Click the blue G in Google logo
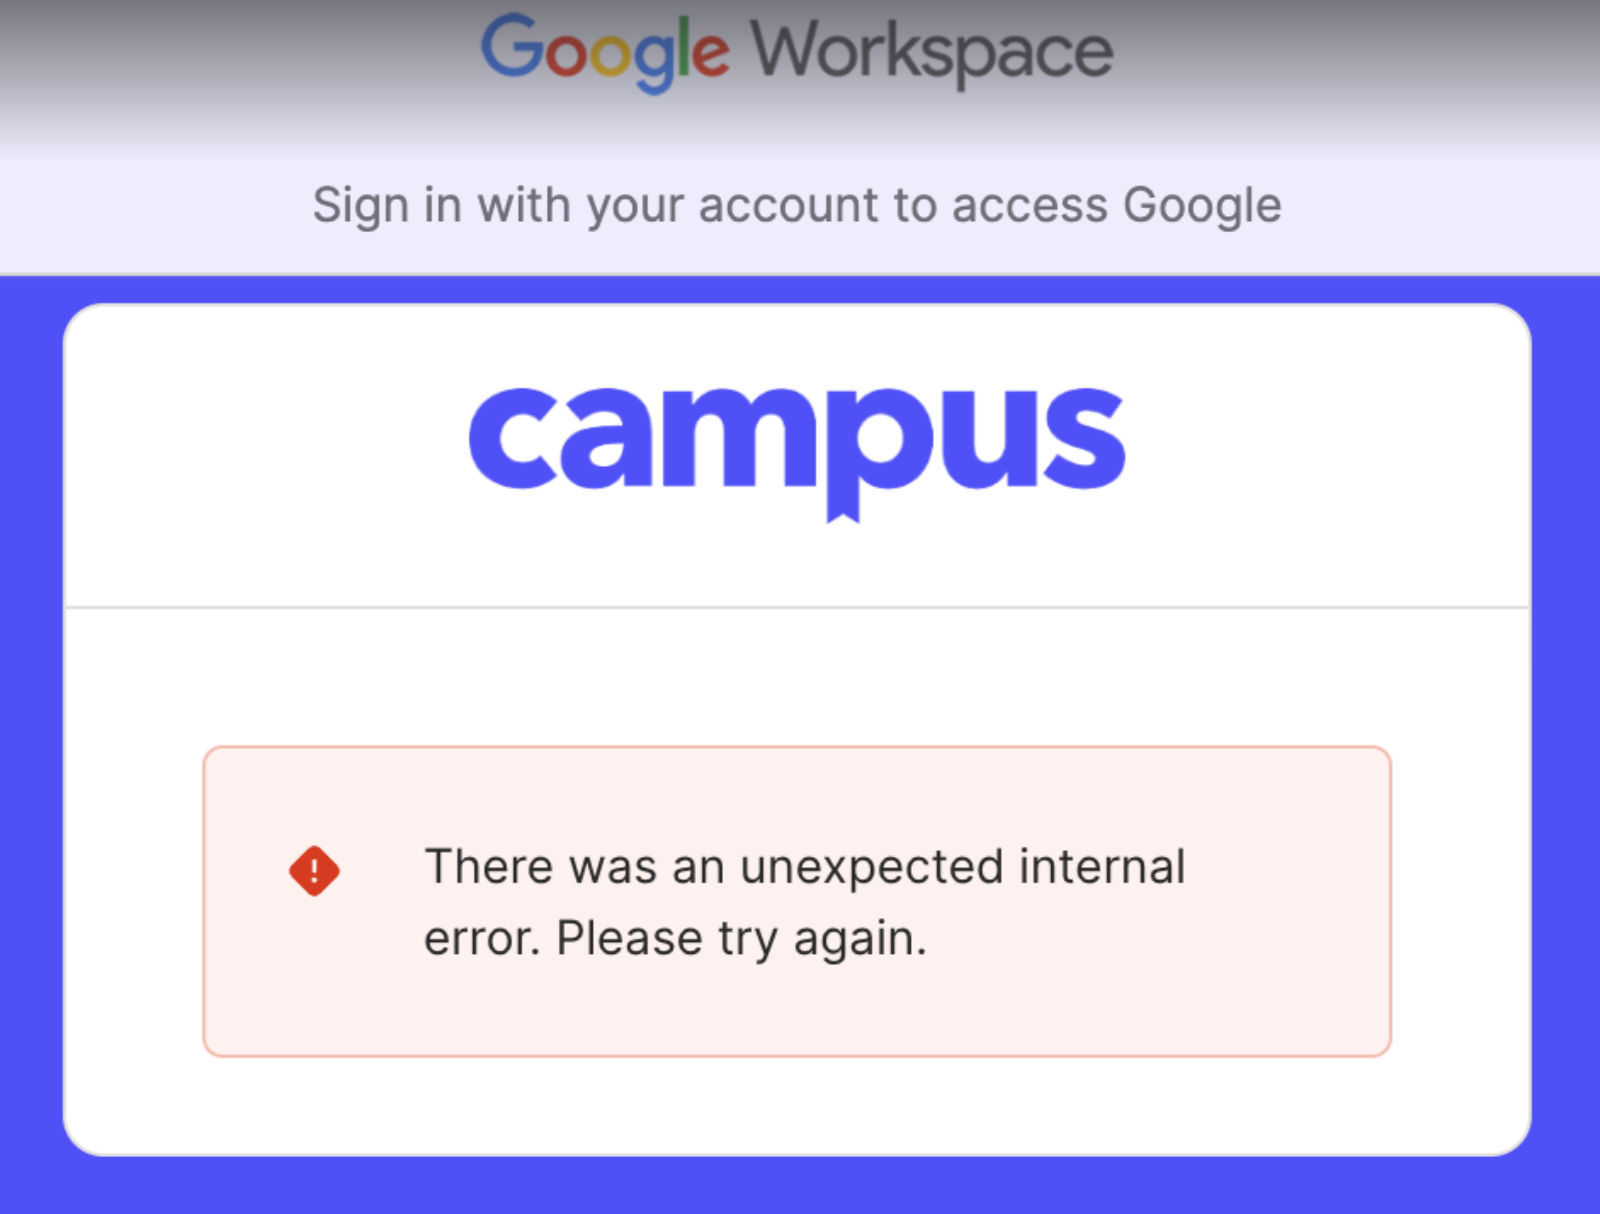This screenshot has width=1600, height=1214. pyautogui.click(x=512, y=47)
